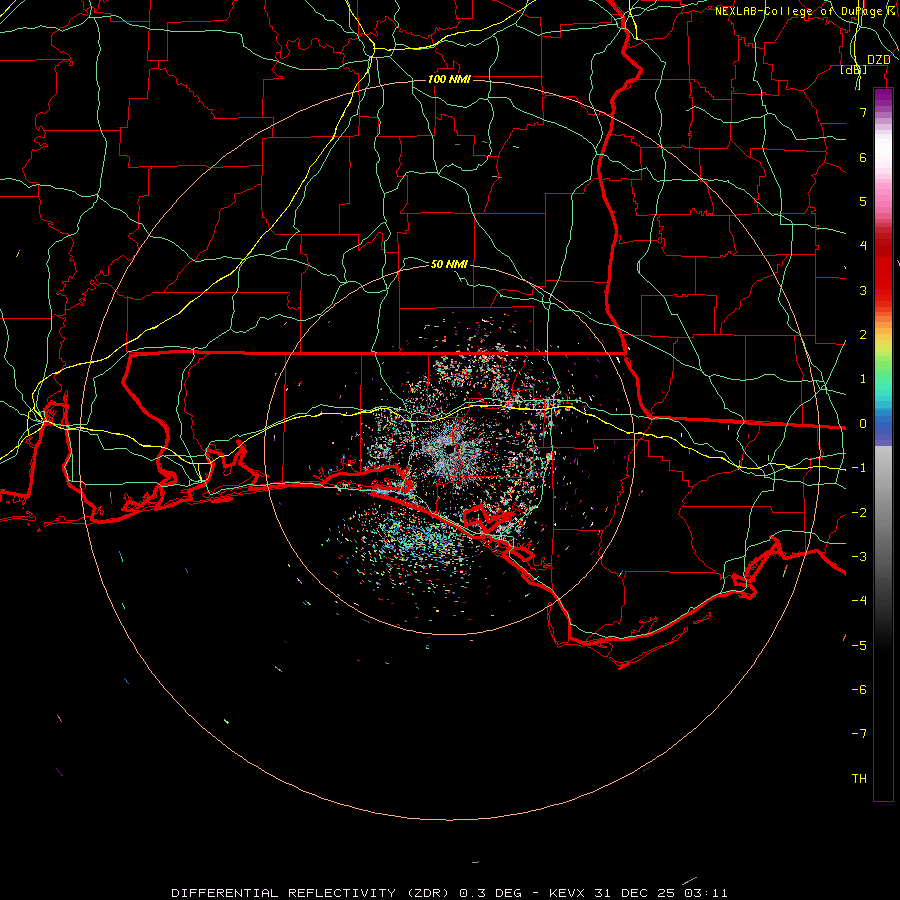Viewport: 900px width, 900px height.
Task: Click the 6 value on color scale
Action: 863,157
